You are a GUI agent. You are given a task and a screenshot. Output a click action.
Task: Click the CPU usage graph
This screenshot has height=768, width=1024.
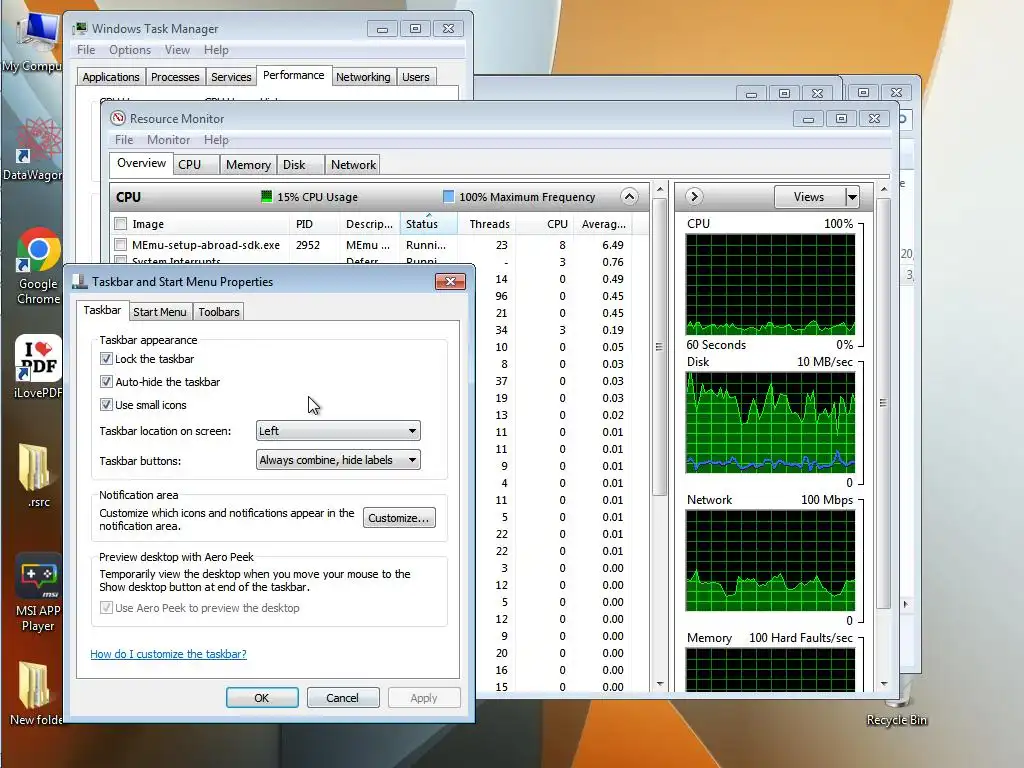[771, 285]
